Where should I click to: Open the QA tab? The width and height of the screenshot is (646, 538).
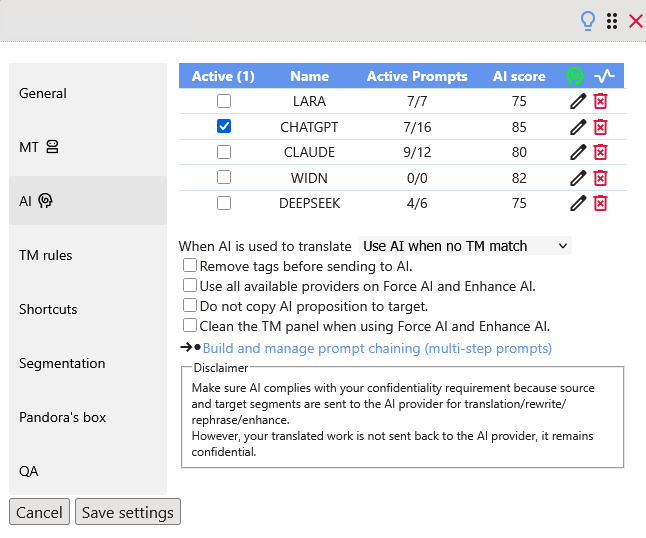point(88,471)
